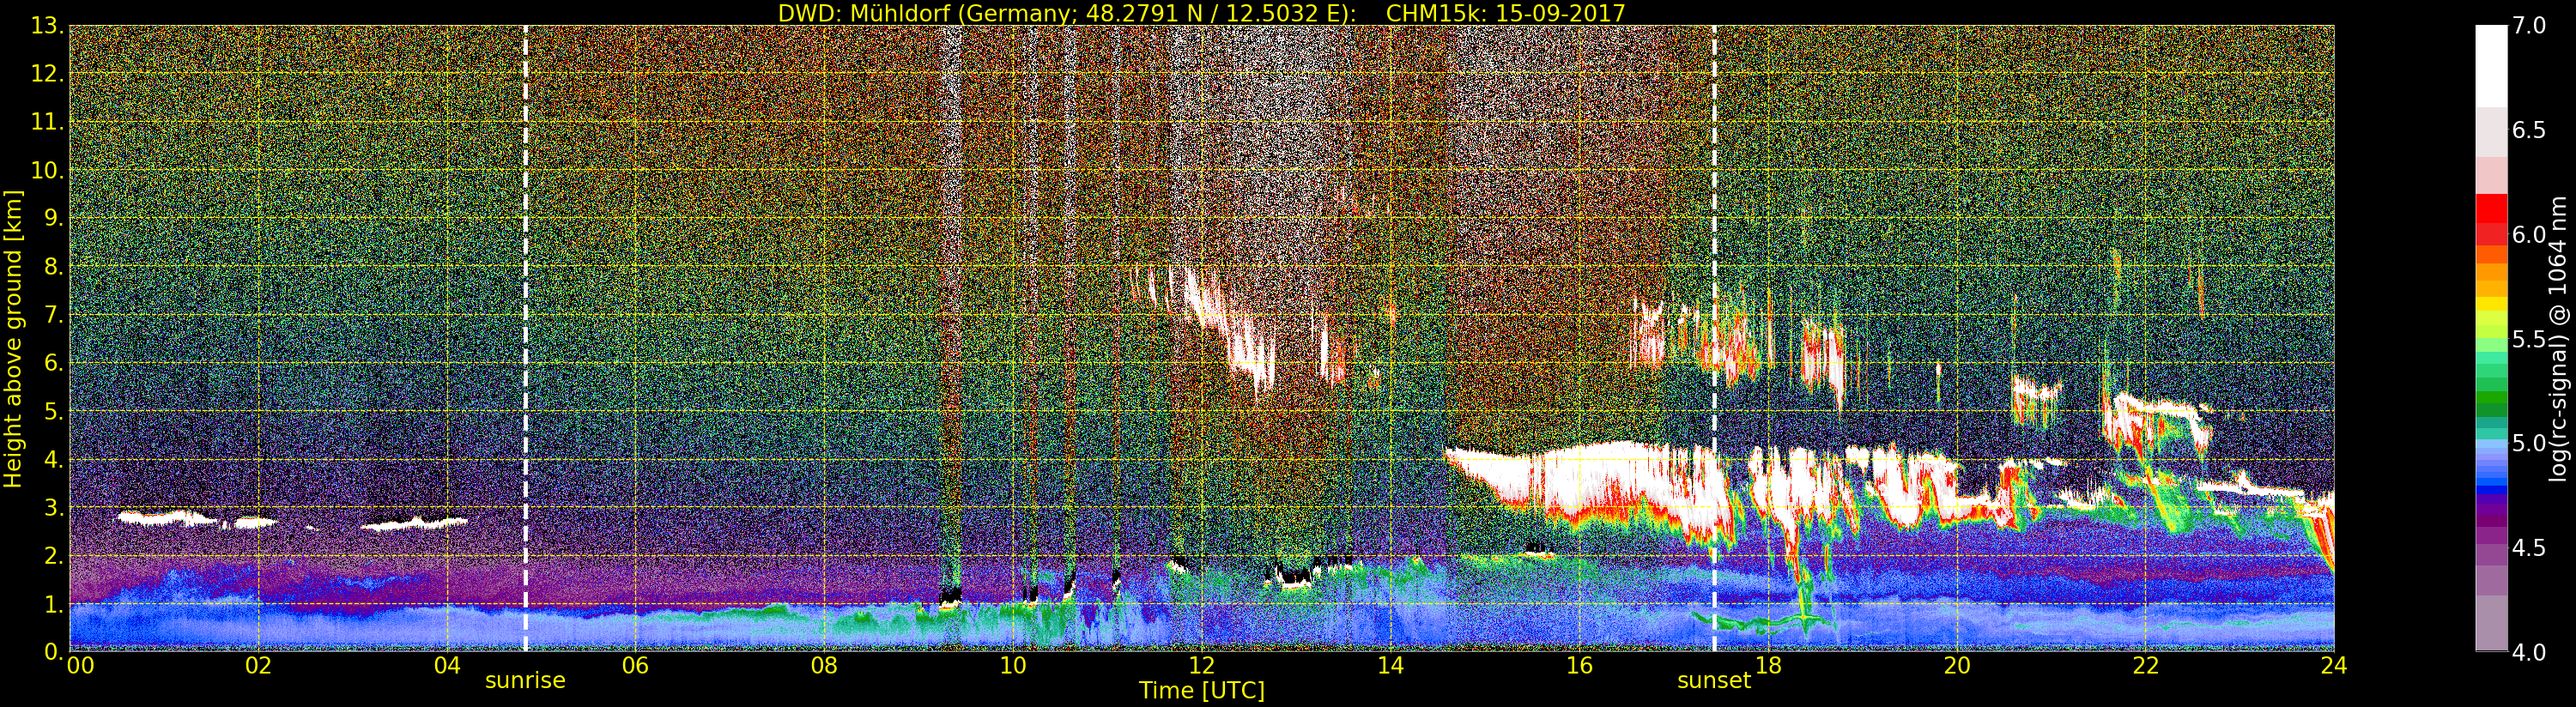Screen dimensions: 2576x707
Task: Pick the white band atop the colorbar
Action: (x=2491, y=65)
